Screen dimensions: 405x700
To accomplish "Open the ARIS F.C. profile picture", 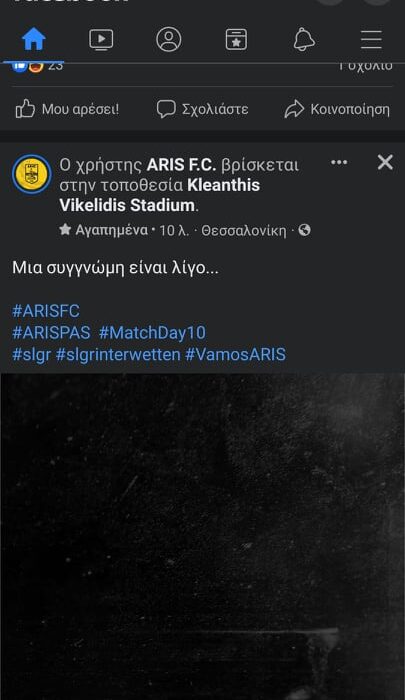I will coord(32,174).
